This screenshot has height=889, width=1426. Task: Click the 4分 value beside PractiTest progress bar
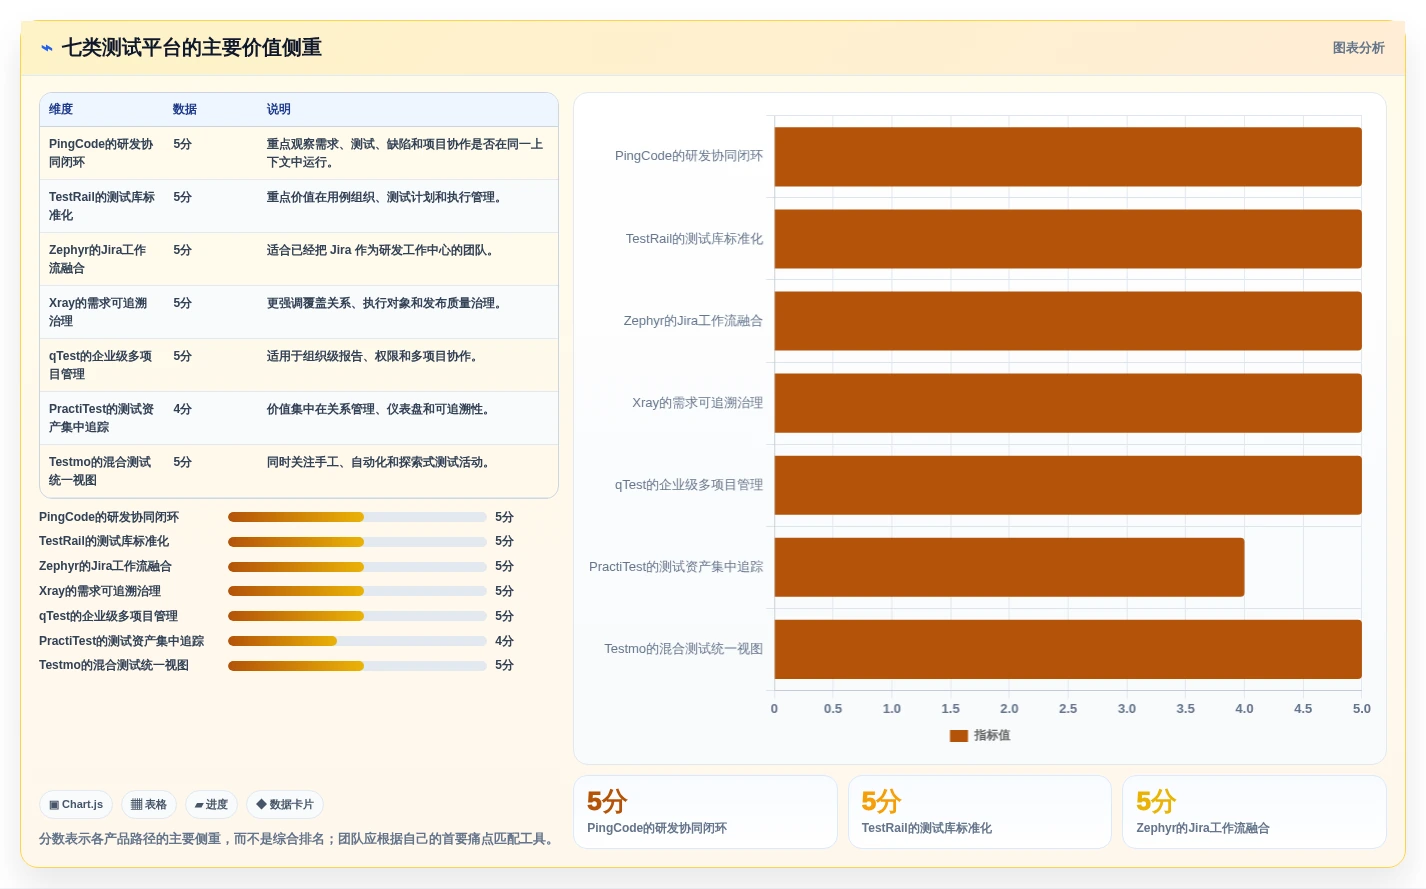(504, 641)
